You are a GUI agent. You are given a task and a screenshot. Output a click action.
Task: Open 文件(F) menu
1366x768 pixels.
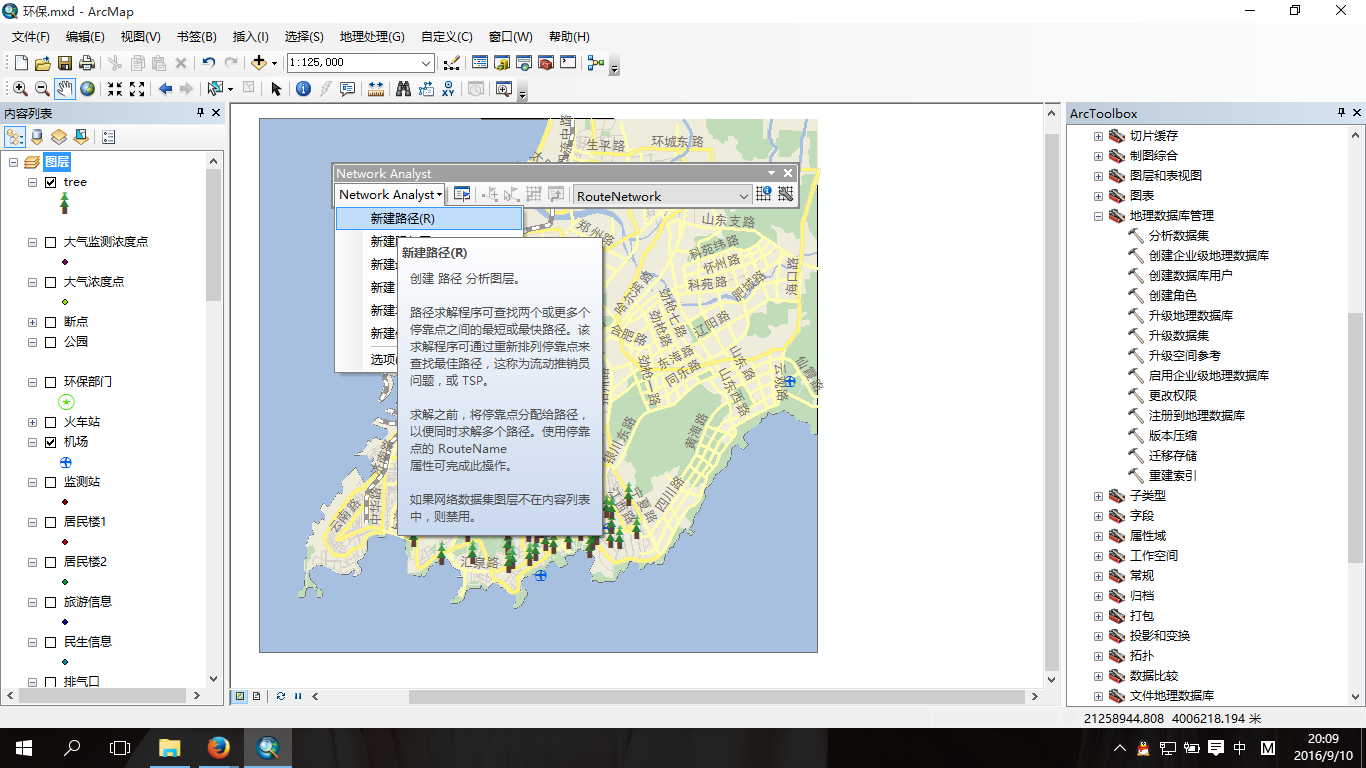[31, 36]
